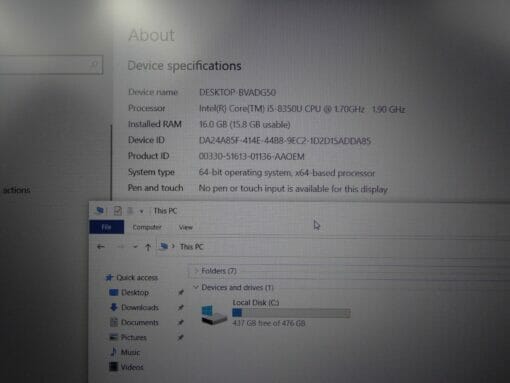
Task: Click the pin icon beside Downloads
Action: 180,307
